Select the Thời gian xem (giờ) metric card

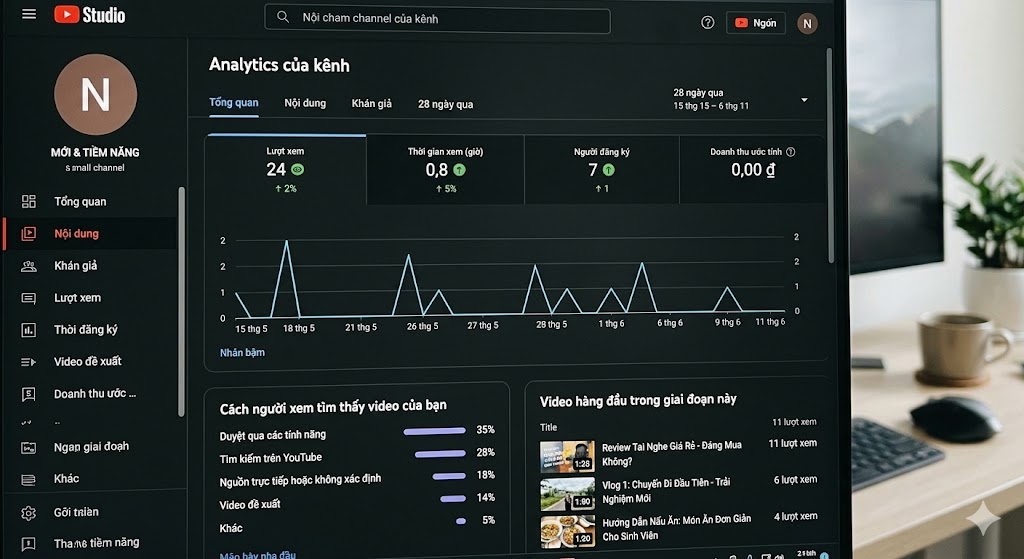coord(445,170)
